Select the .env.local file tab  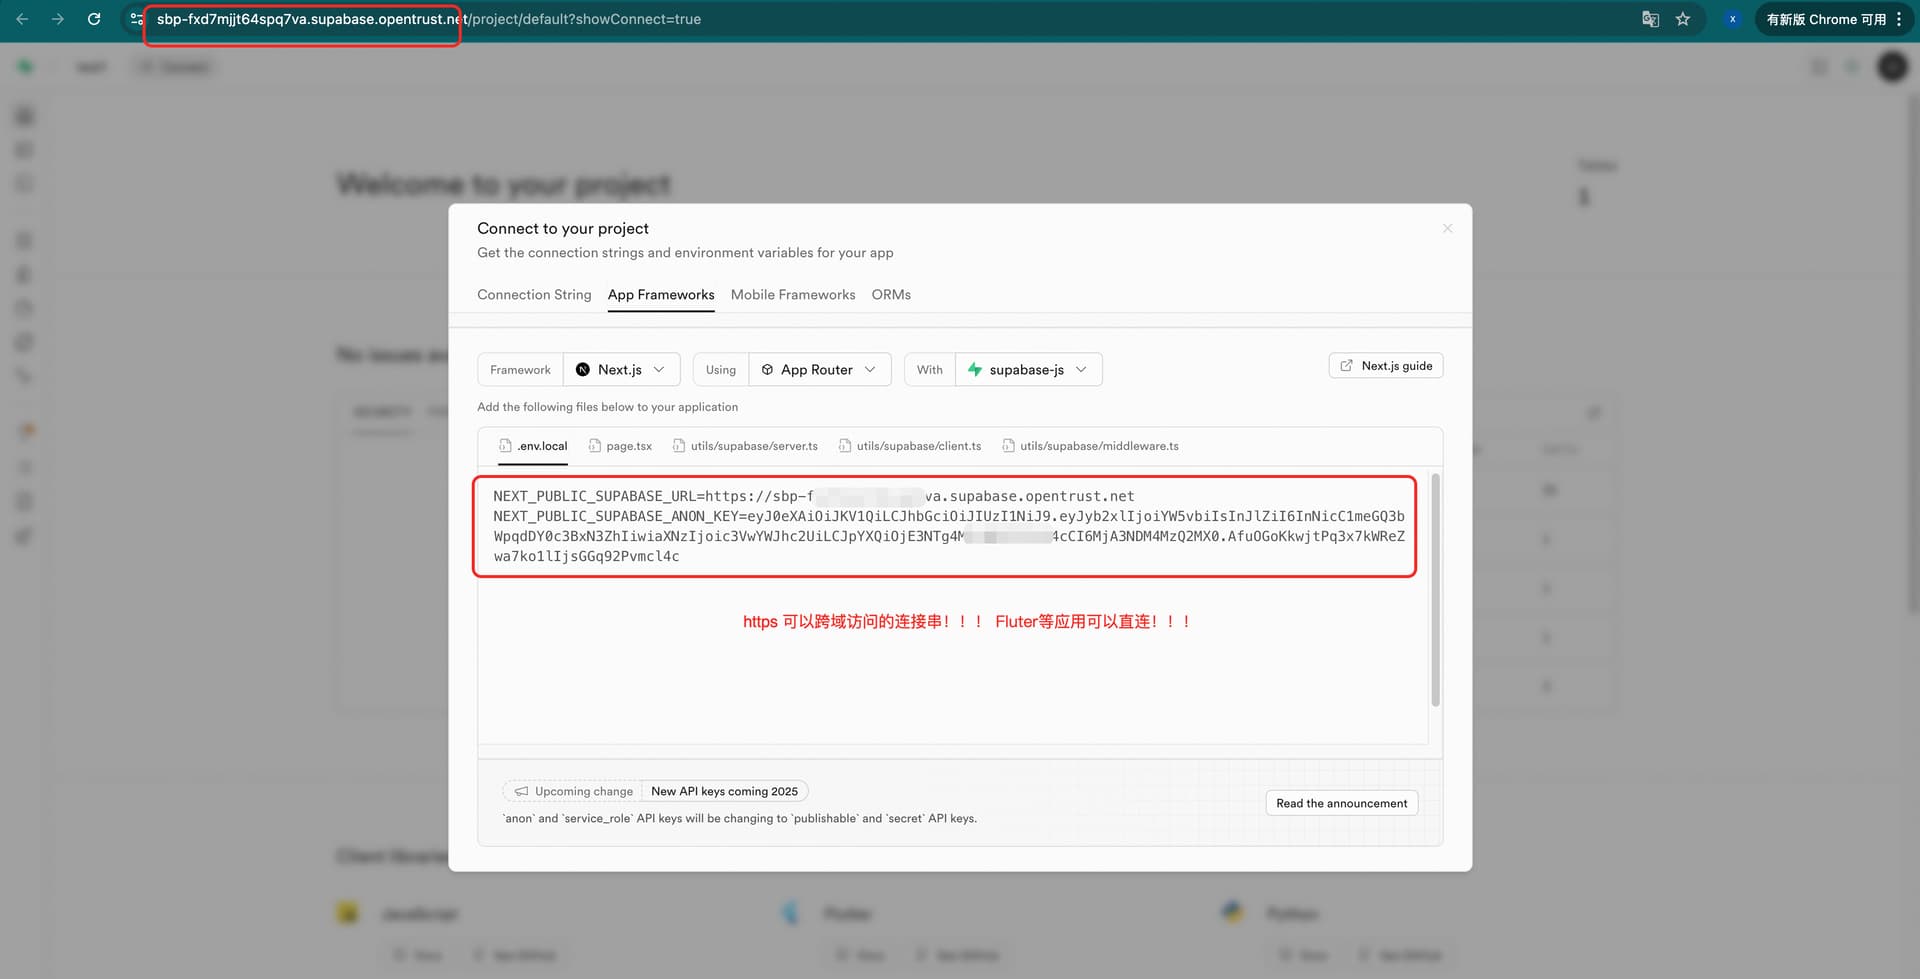533,446
